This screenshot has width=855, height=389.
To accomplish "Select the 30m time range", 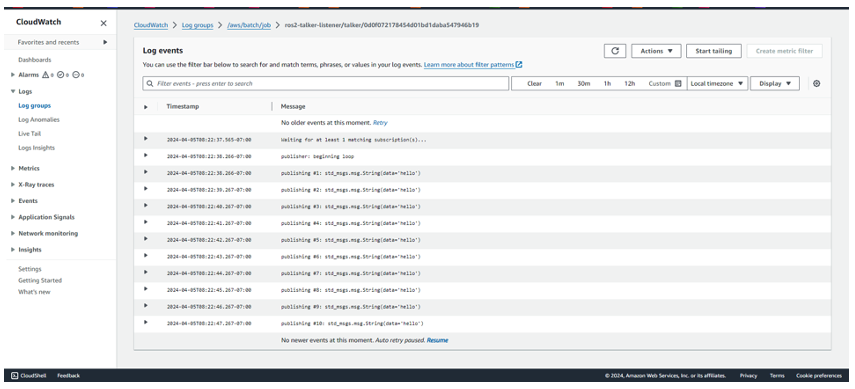I will (x=583, y=83).
